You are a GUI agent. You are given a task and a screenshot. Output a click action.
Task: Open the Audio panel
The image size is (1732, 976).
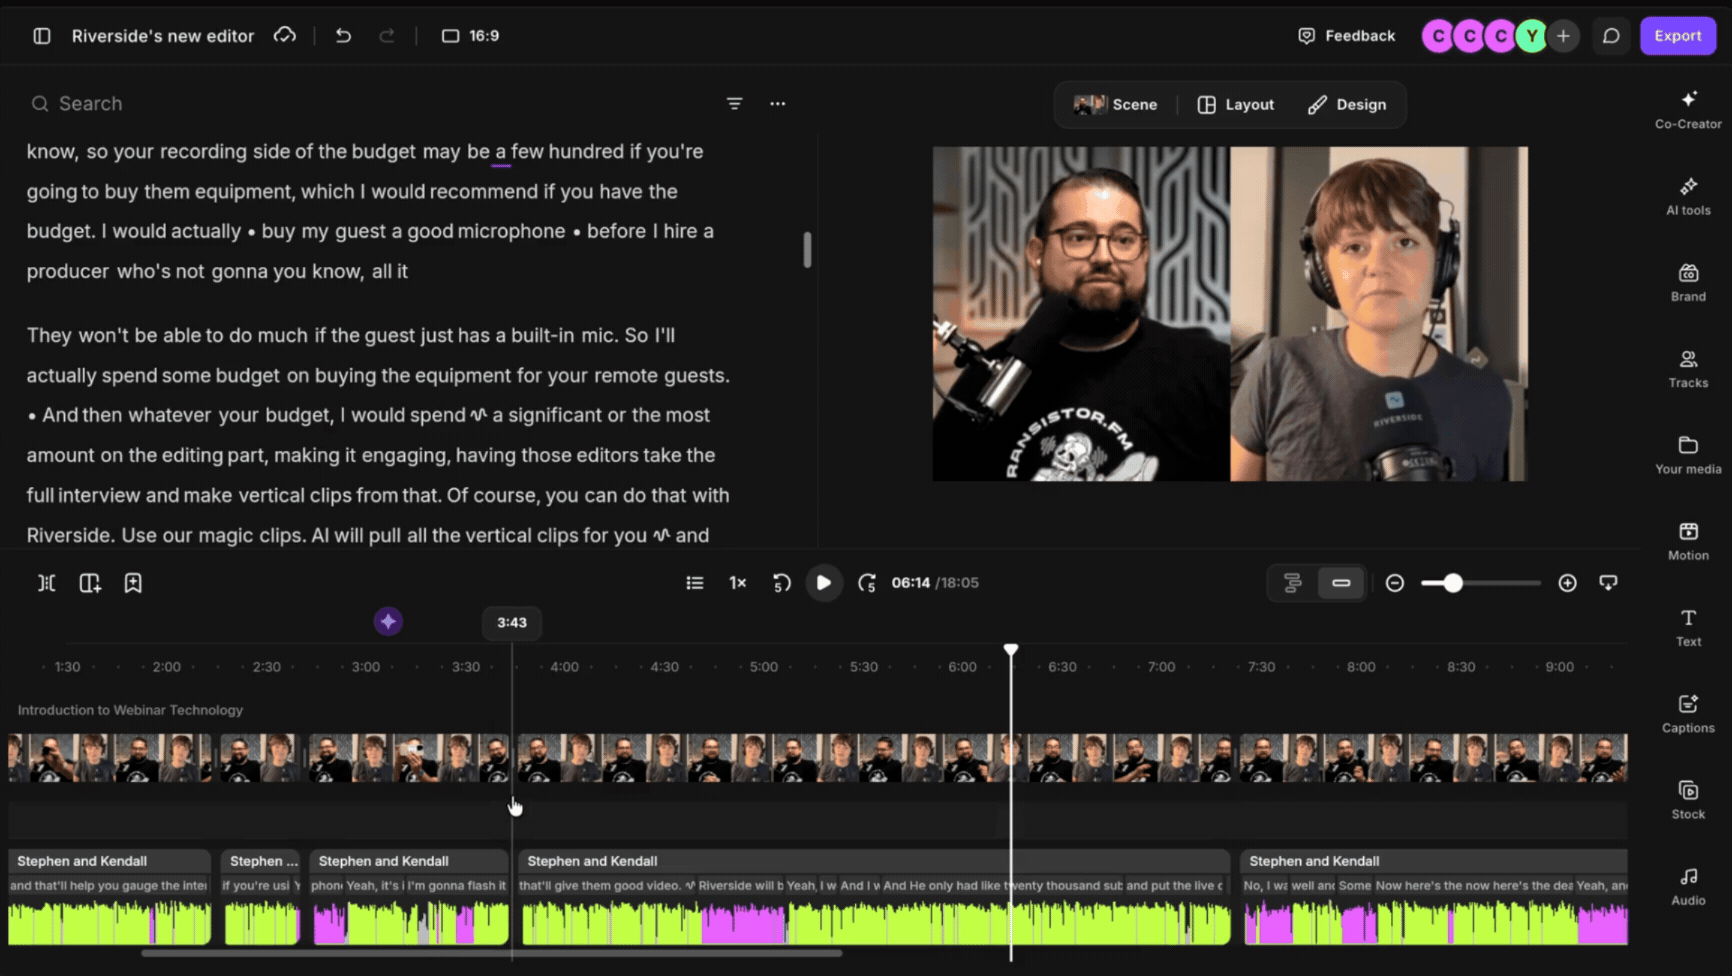click(x=1688, y=886)
